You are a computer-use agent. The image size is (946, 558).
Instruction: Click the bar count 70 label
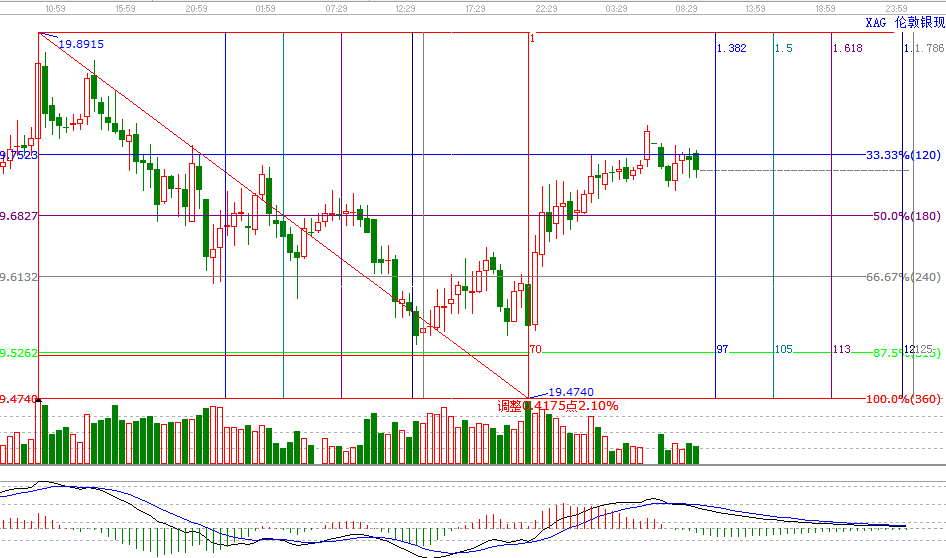click(x=535, y=349)
